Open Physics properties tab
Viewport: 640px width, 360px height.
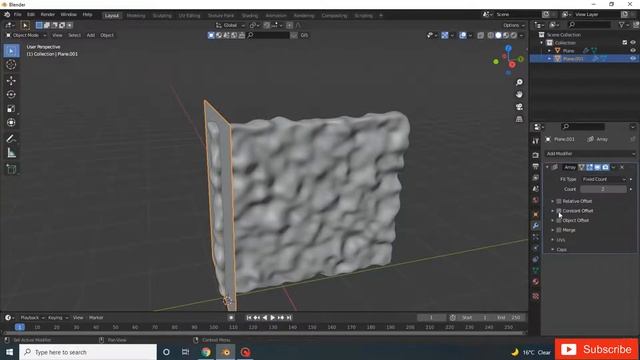tap(536, 248)
